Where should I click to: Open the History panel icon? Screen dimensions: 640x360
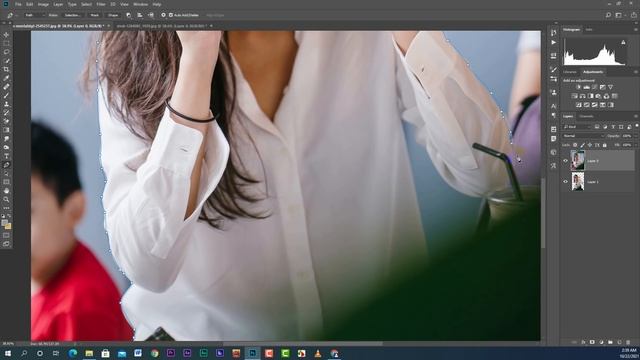[x=553, y=33]
